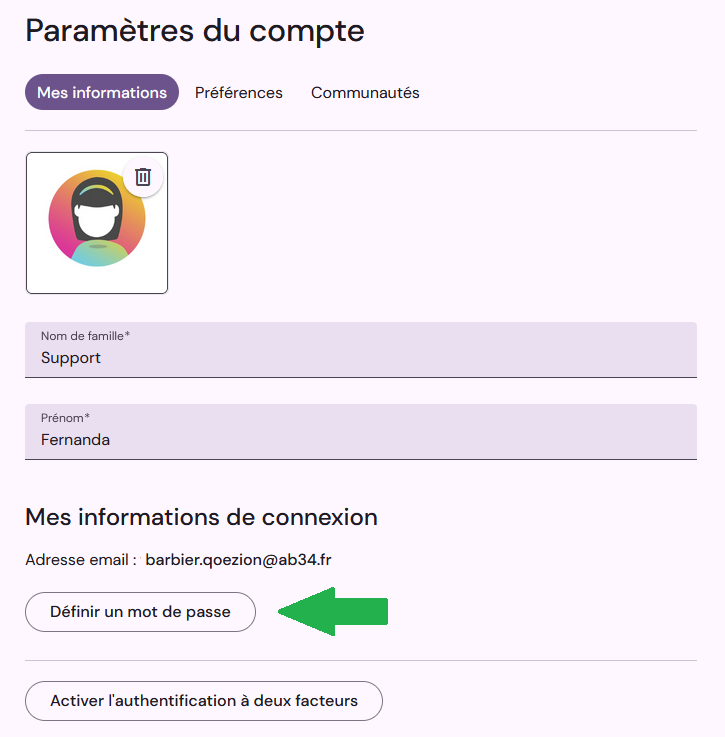Focus the Nom de famille input field
725x737 pixels.
(x=361, y=350)
